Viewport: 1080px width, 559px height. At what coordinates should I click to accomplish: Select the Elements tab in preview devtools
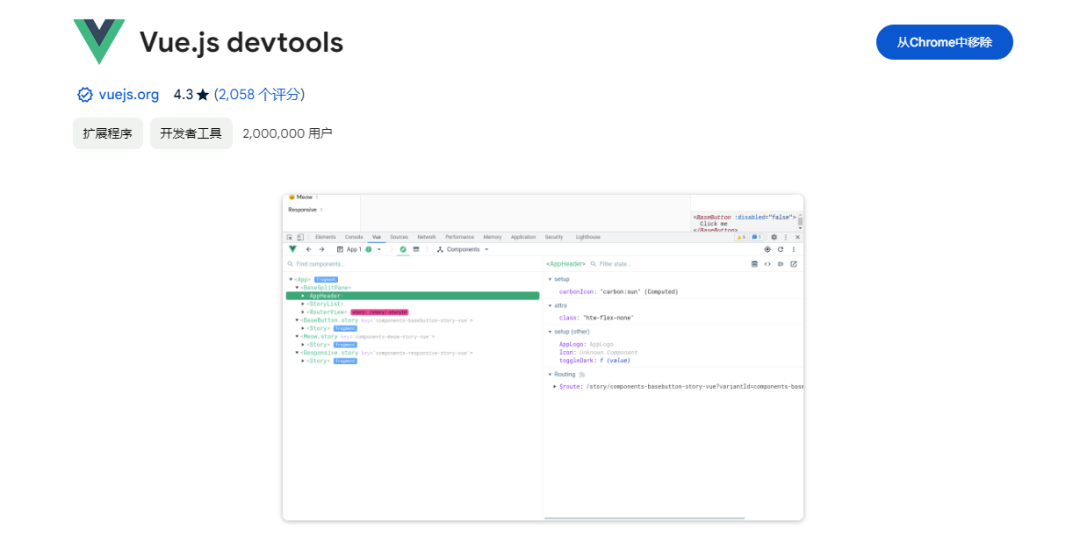click(x=325, y=237)
